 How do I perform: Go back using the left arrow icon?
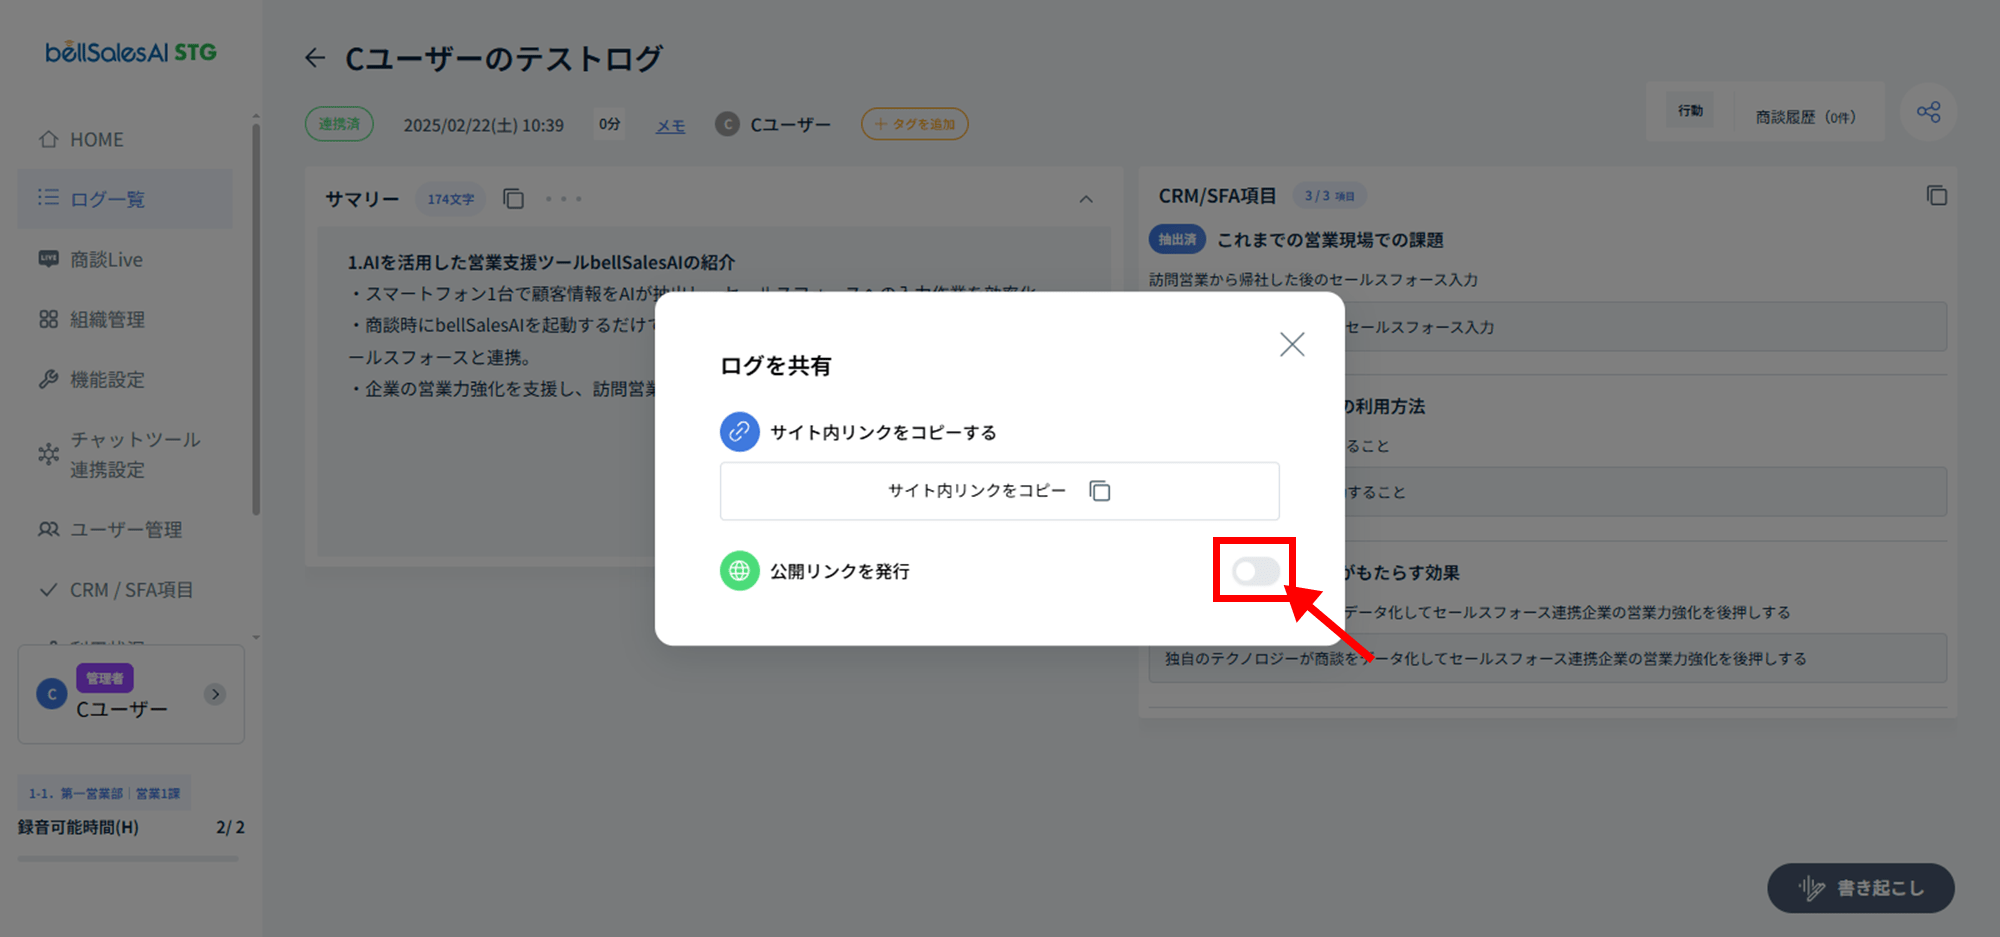315,58
